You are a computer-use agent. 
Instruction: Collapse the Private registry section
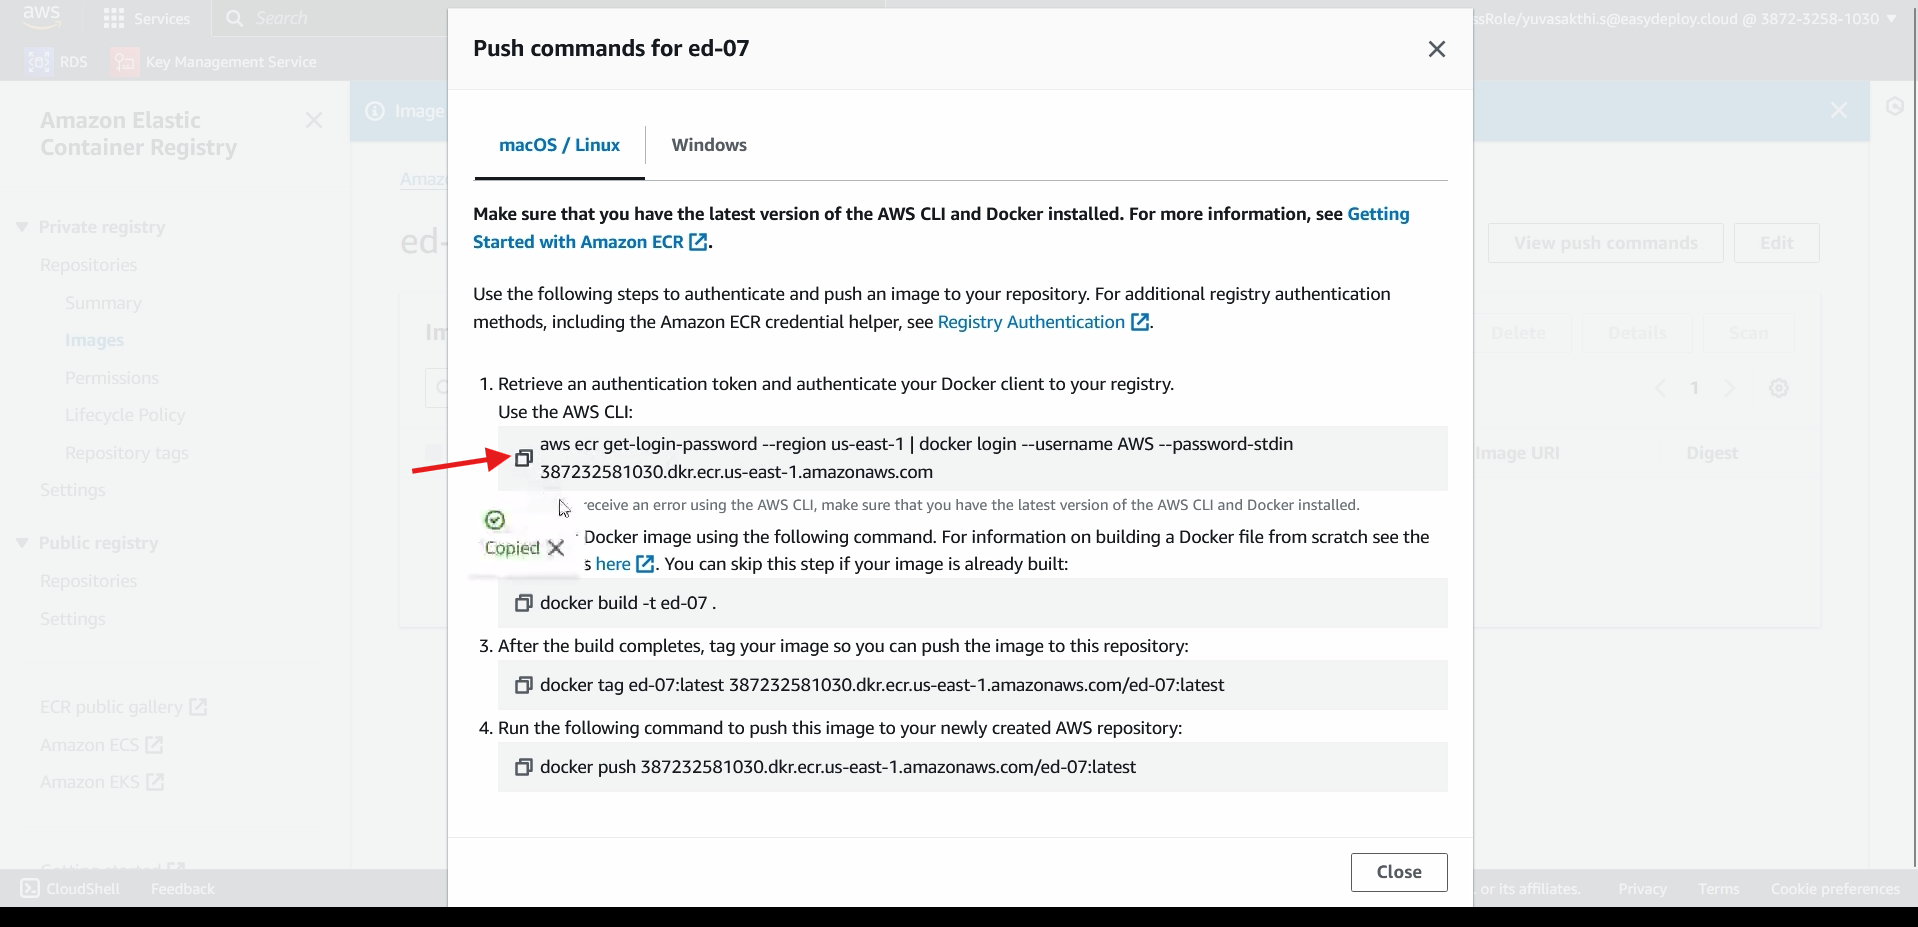[22, 227]
